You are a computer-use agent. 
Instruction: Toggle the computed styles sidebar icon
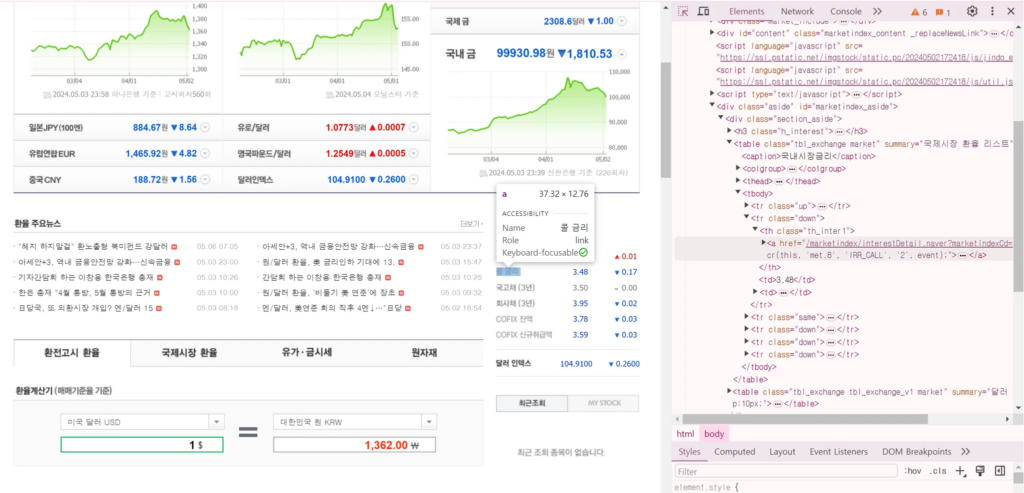(x=999, y=471)
